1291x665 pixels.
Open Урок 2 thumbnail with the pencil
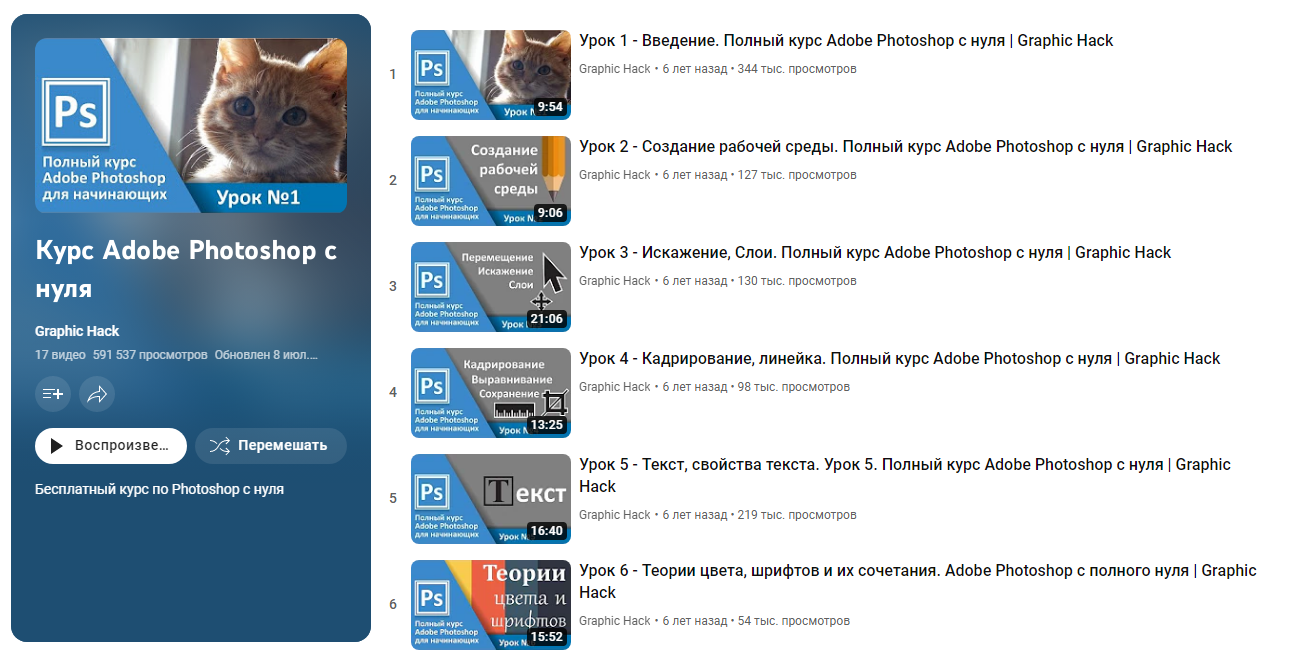tap(491, 181)
